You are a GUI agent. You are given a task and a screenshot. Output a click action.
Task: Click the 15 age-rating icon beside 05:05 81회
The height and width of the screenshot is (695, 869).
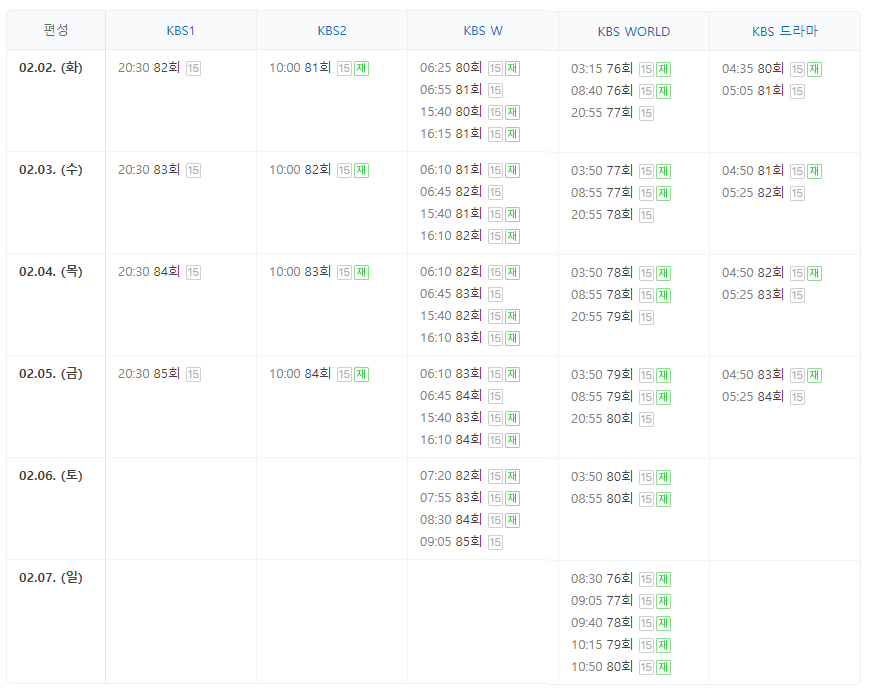coord(798,91)
